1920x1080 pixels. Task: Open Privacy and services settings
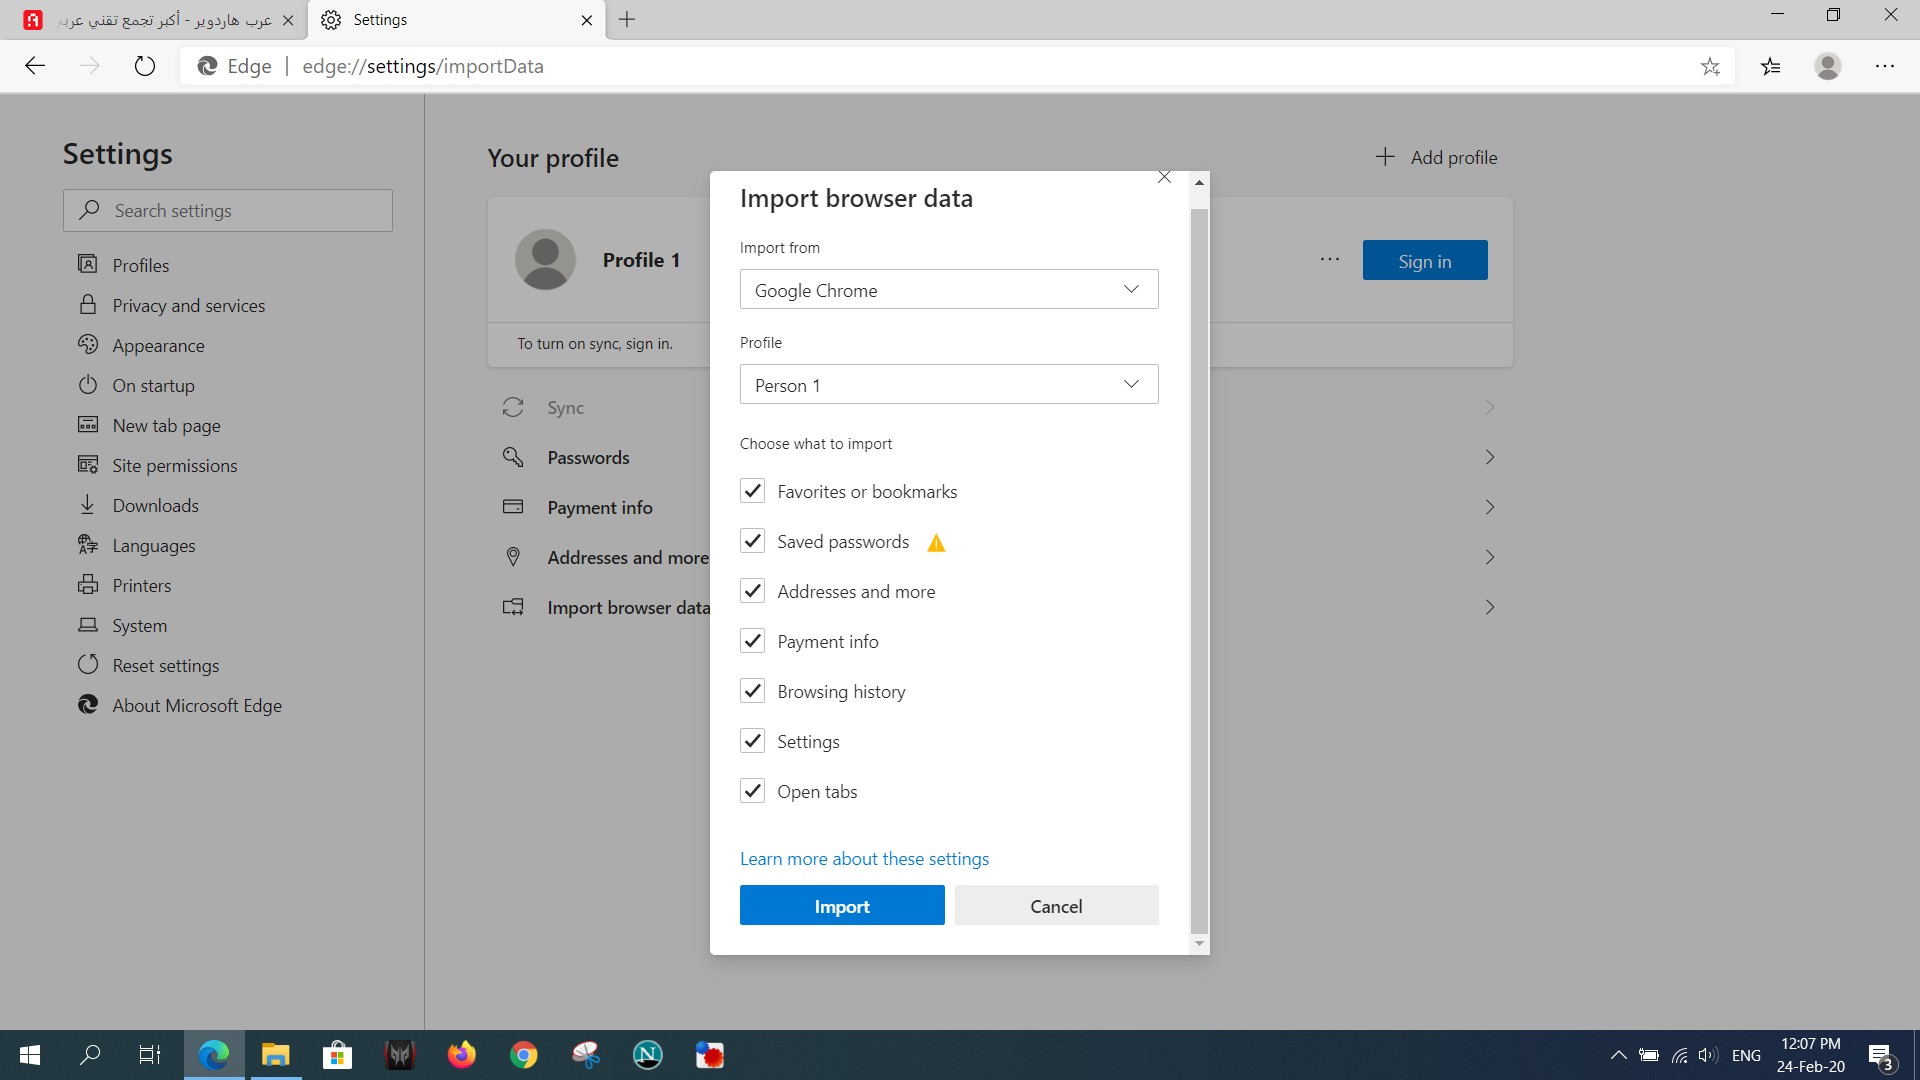(188, 305)
